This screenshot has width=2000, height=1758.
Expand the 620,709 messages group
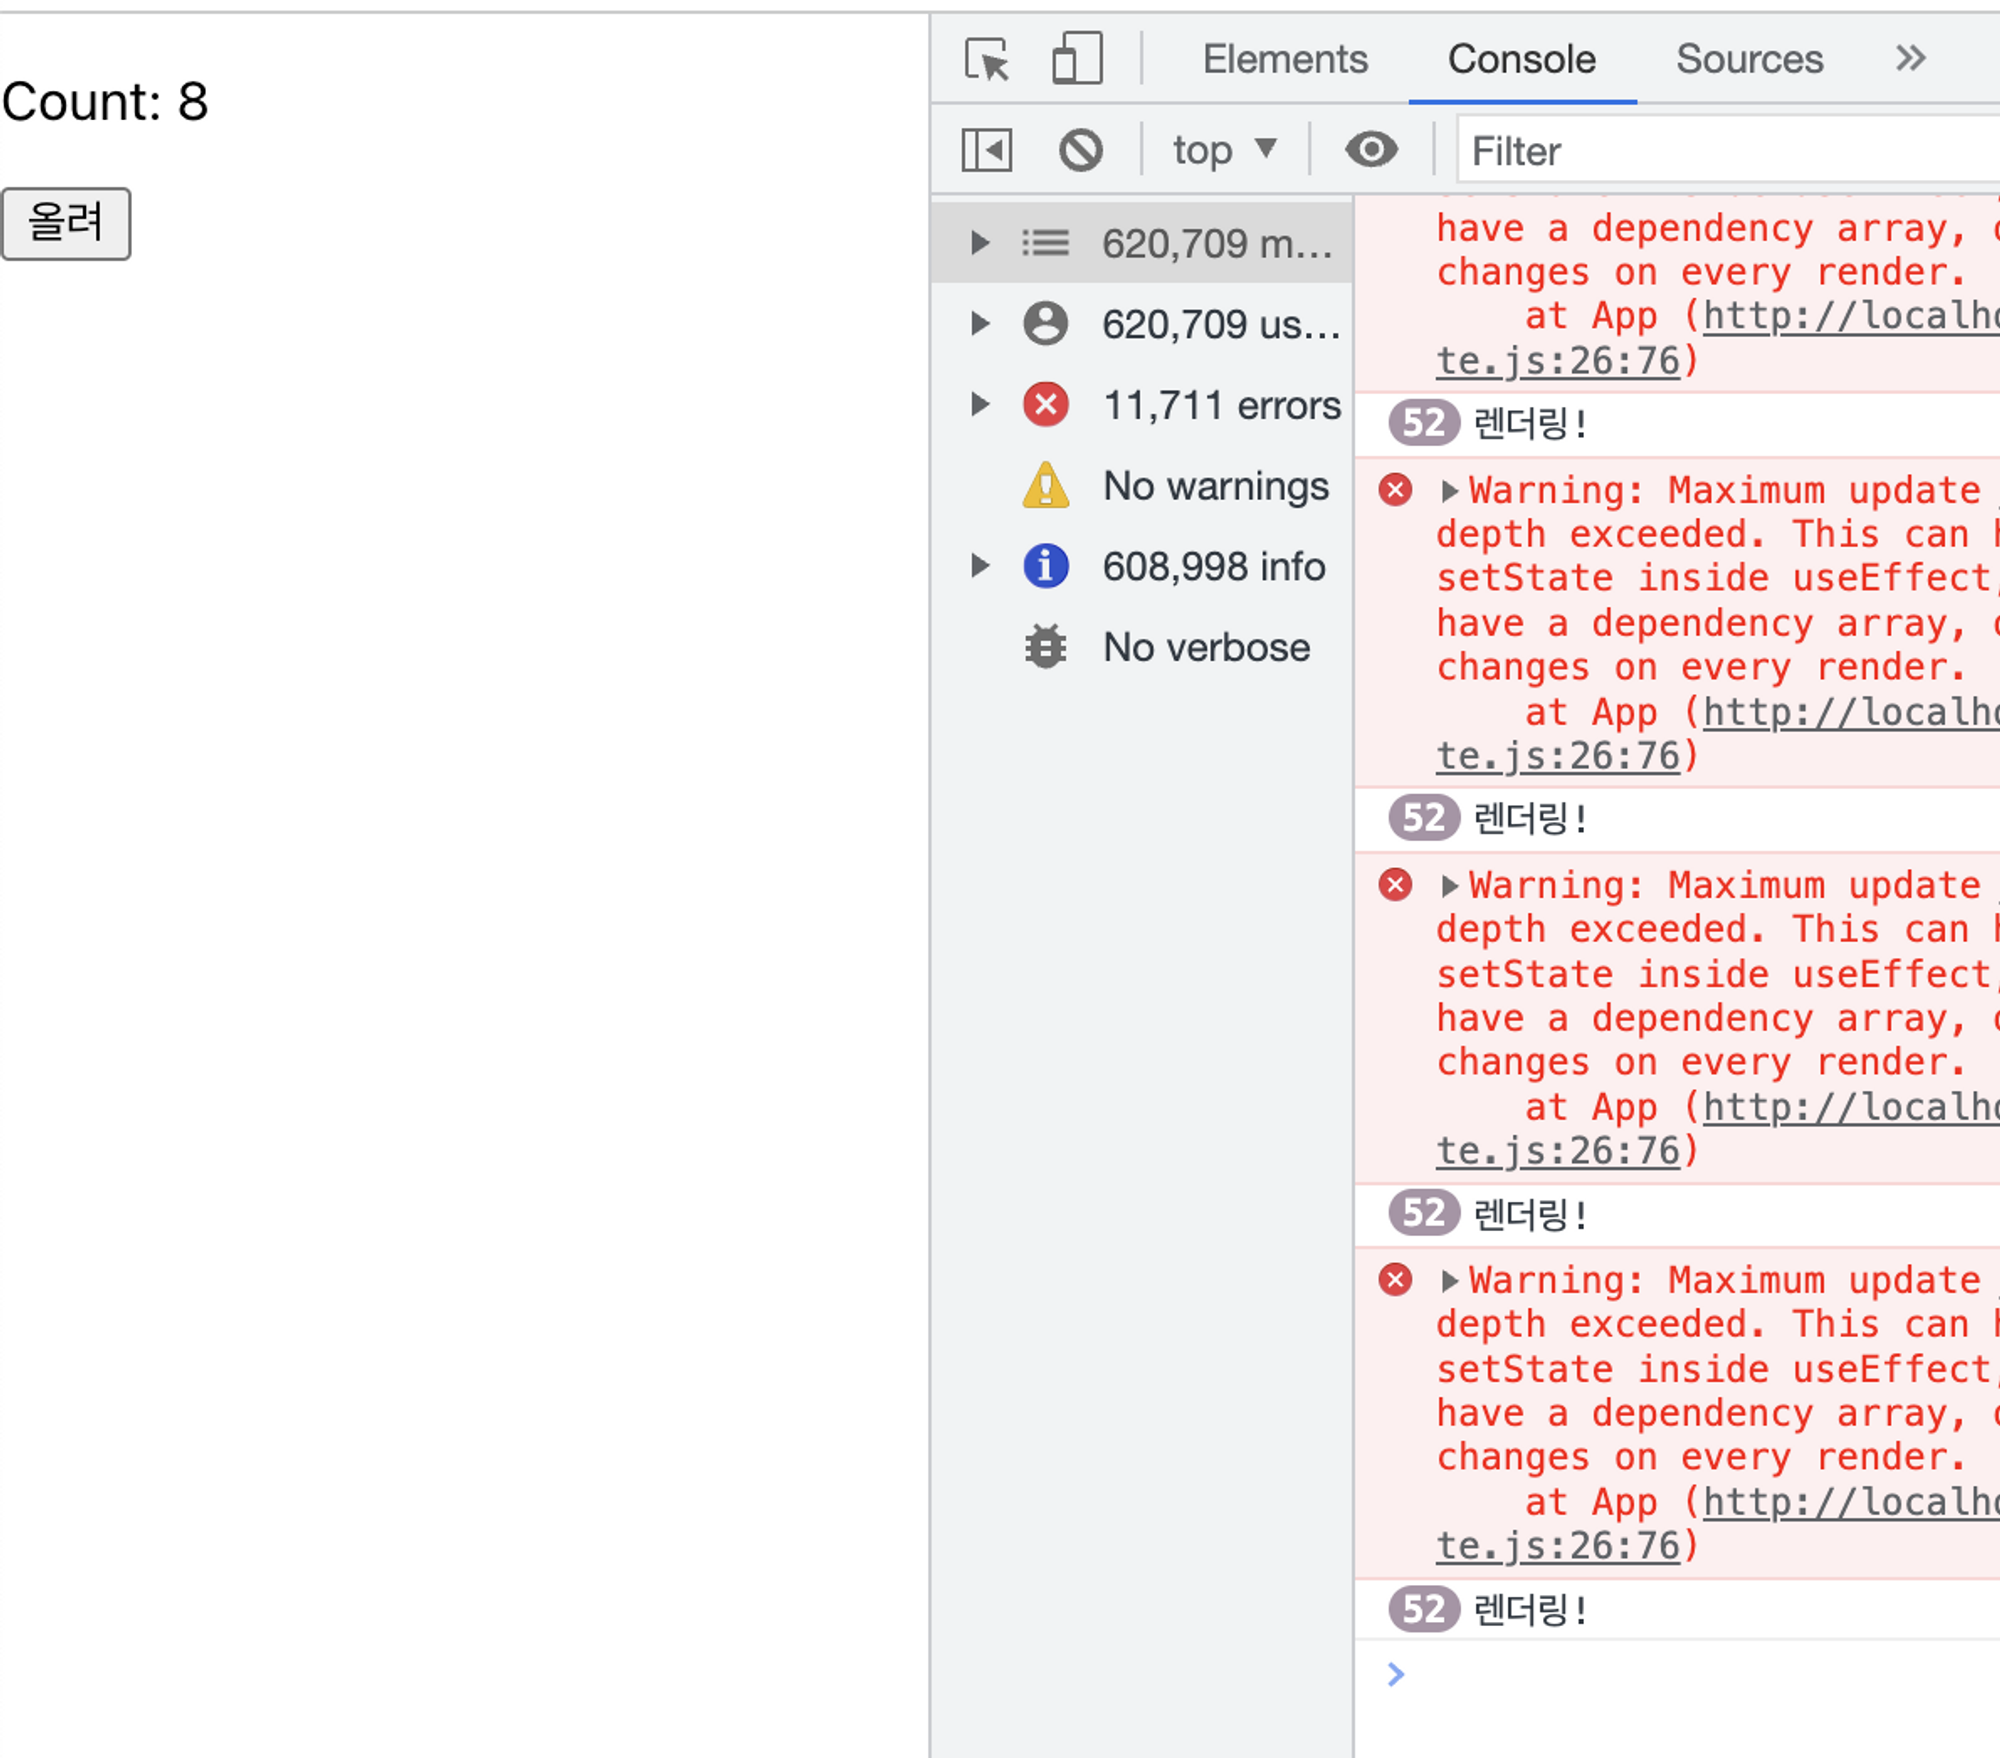pyautogui.click(x=980, y=243)
